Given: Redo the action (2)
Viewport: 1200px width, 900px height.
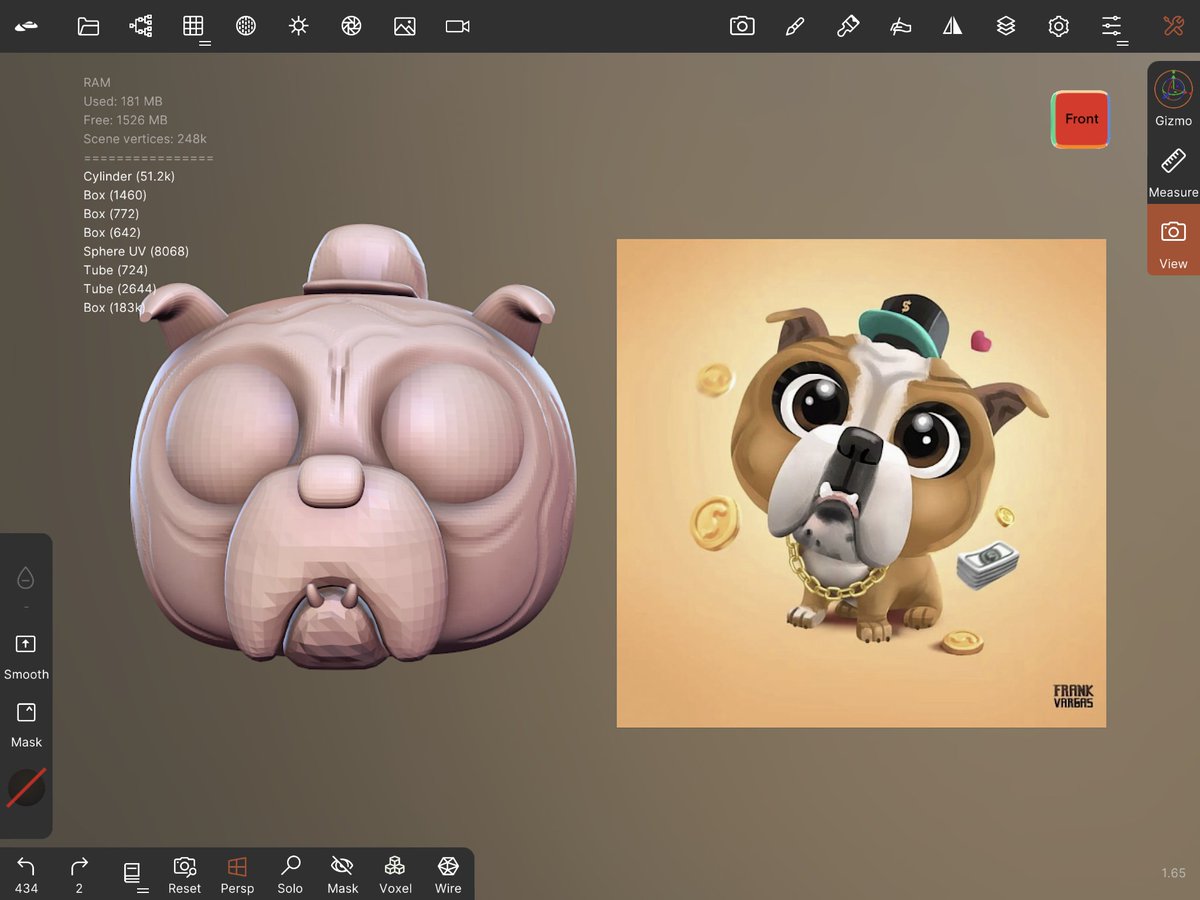Looking at the screenshot, I should click(x=79, y=874).
